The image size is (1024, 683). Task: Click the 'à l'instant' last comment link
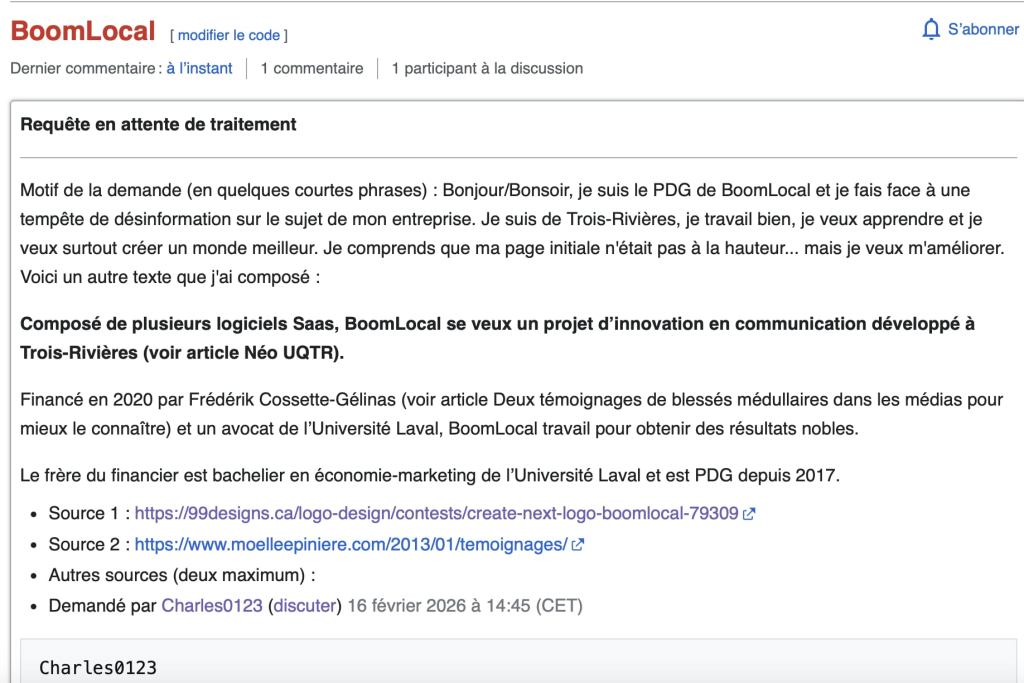click(199, 68)
